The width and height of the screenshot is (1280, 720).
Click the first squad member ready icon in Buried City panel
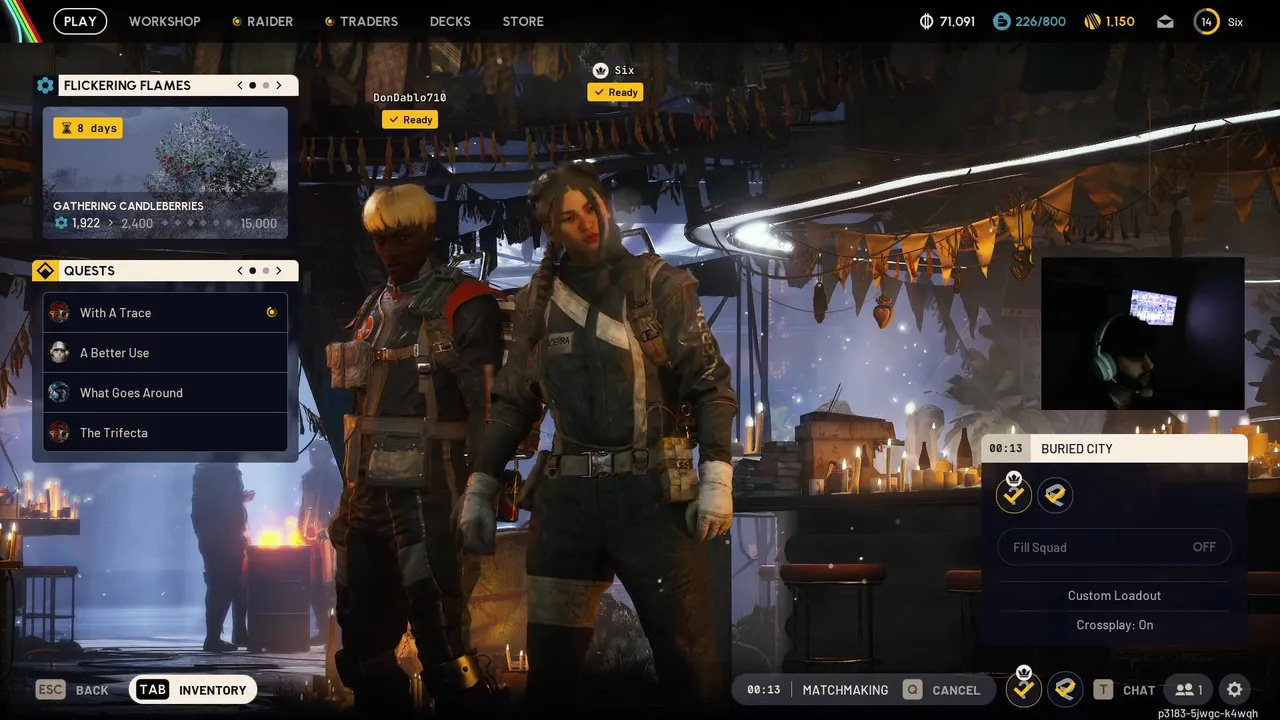click(1014, 494)
